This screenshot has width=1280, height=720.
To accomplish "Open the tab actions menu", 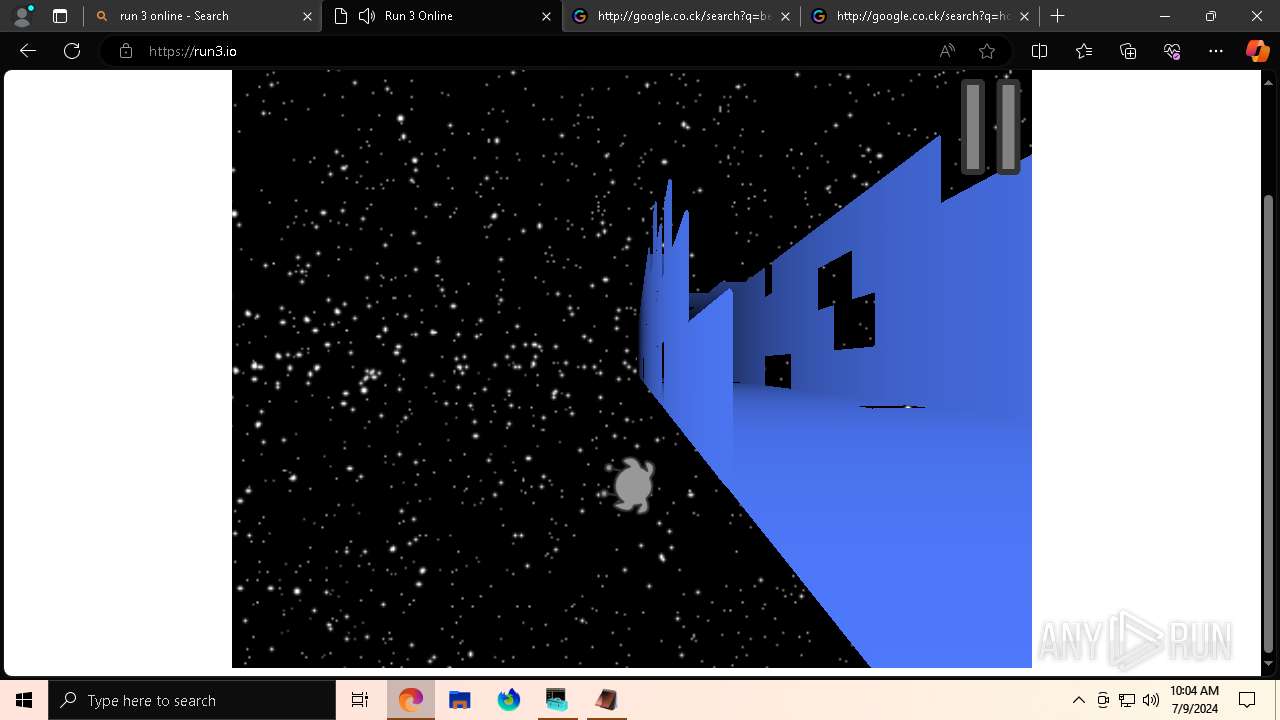I will pyautogui.click(x=60, y=16).
